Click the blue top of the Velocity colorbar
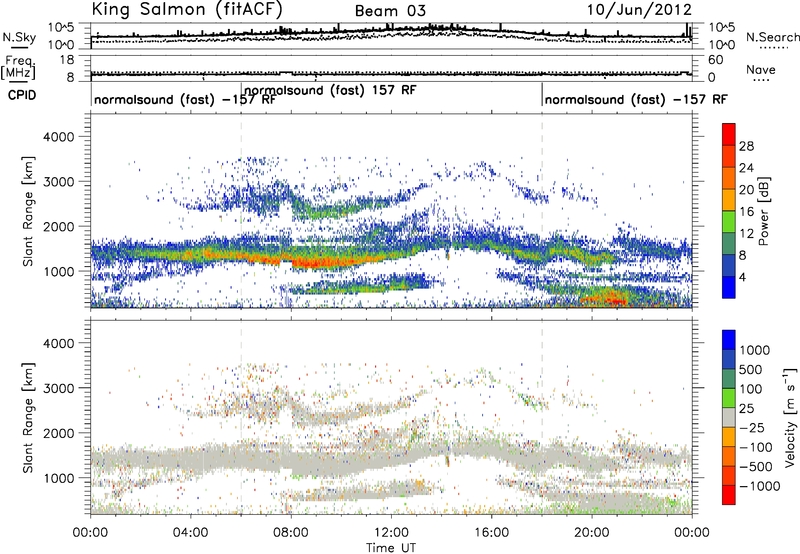800x554 pixels. coord(729,340)
